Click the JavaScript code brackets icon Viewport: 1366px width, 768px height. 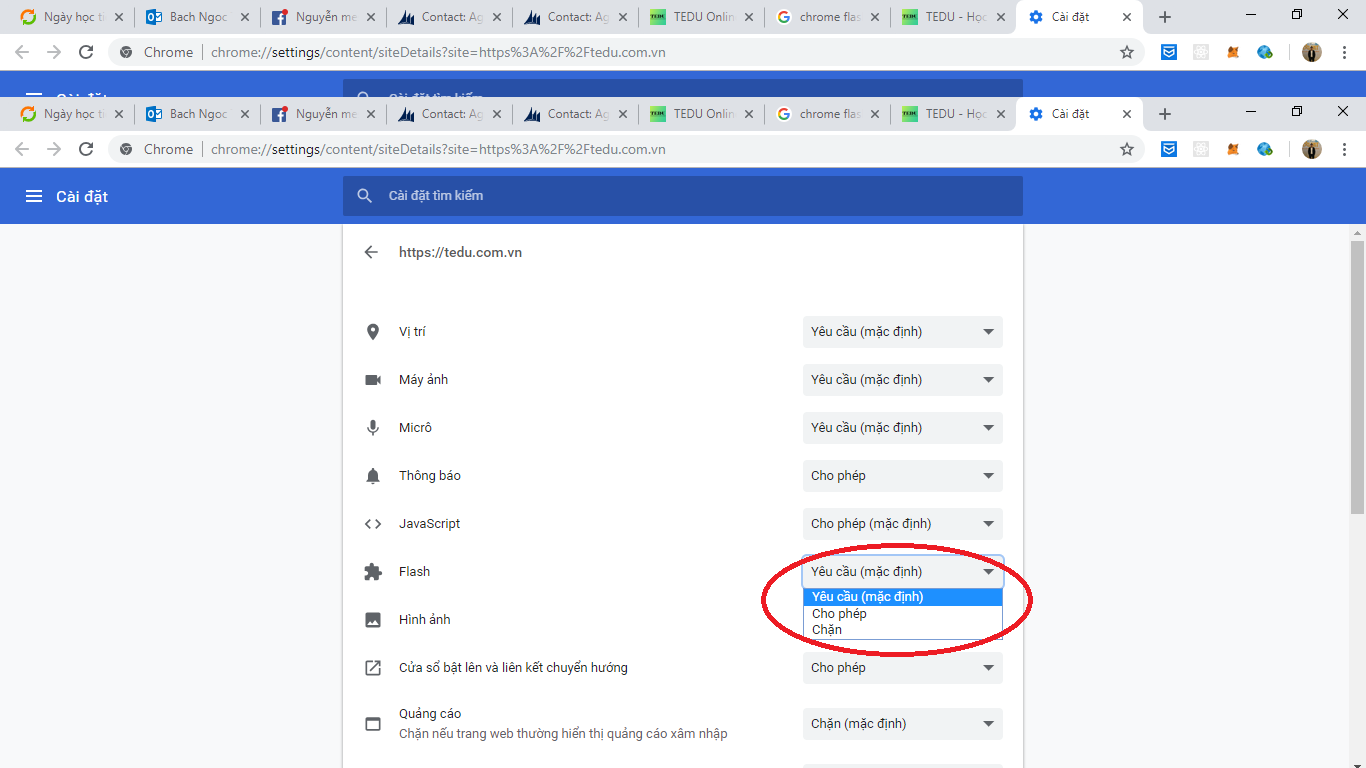(373, 524)
